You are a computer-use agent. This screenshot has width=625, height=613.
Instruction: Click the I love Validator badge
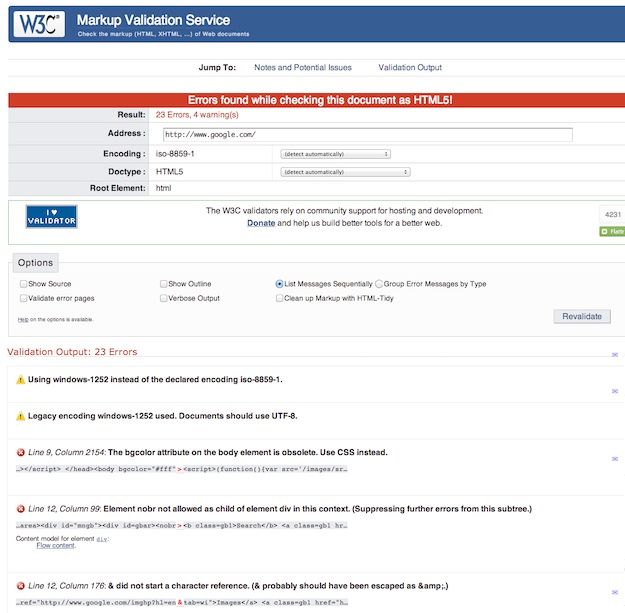(x=51, y=217)
